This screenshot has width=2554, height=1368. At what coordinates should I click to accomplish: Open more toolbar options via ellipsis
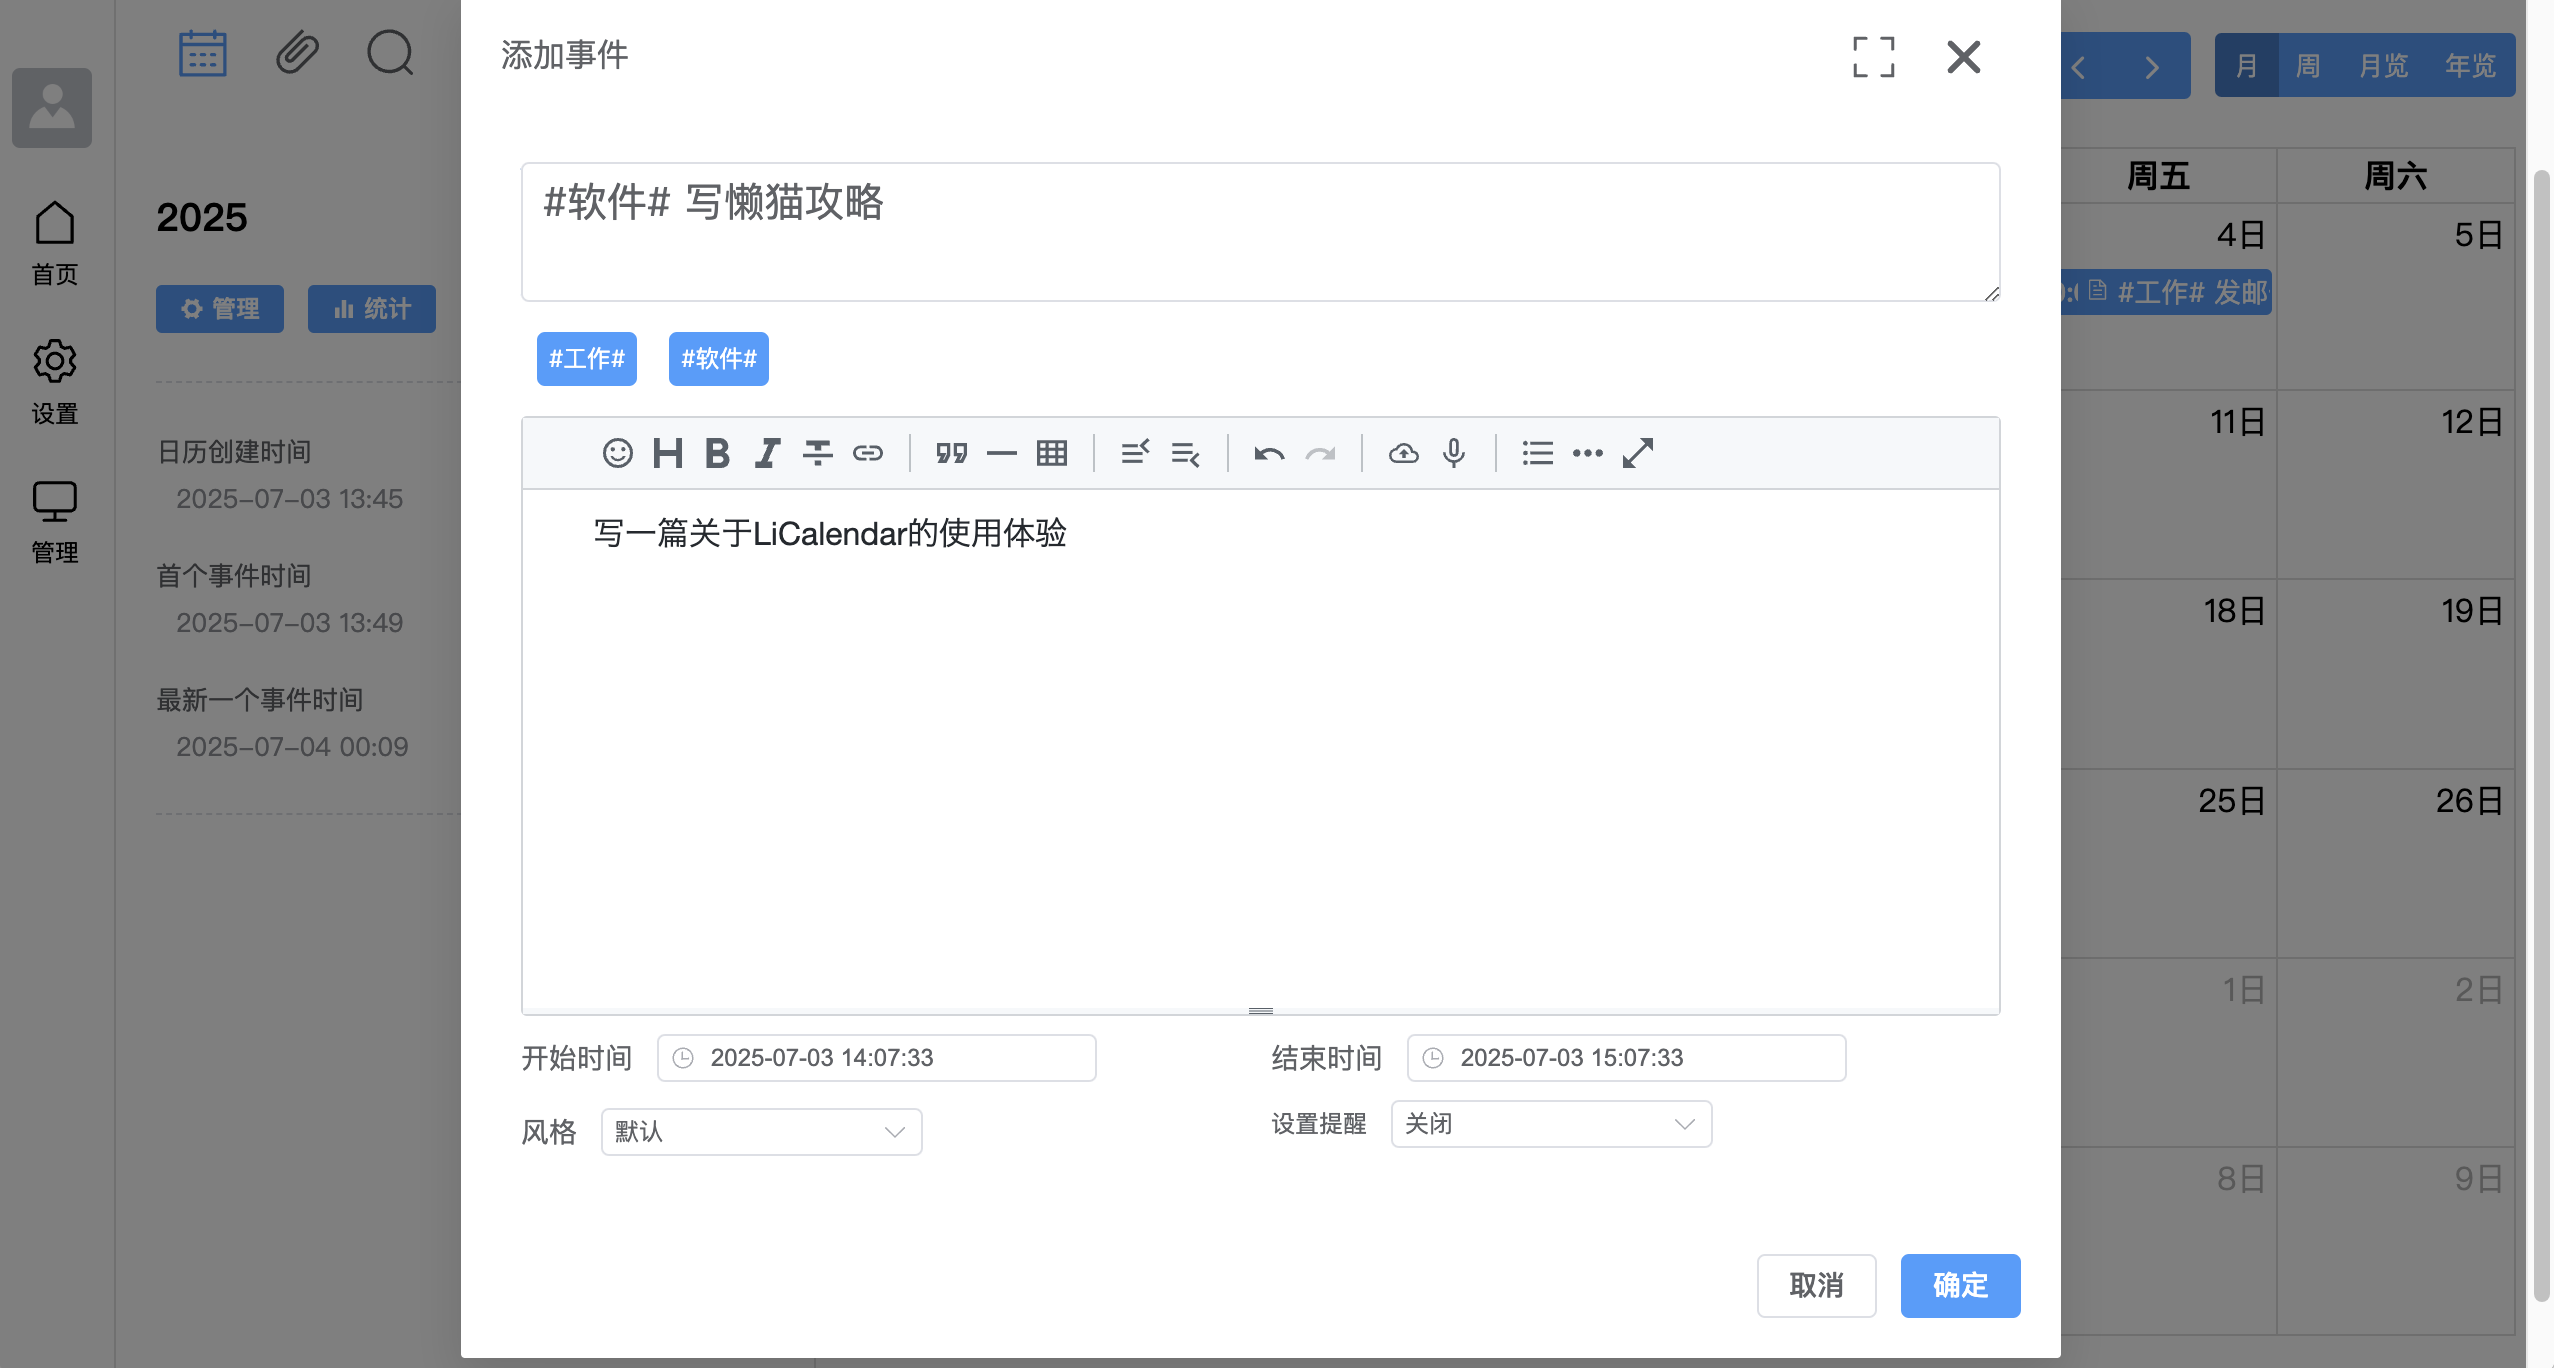point(1587,453)
